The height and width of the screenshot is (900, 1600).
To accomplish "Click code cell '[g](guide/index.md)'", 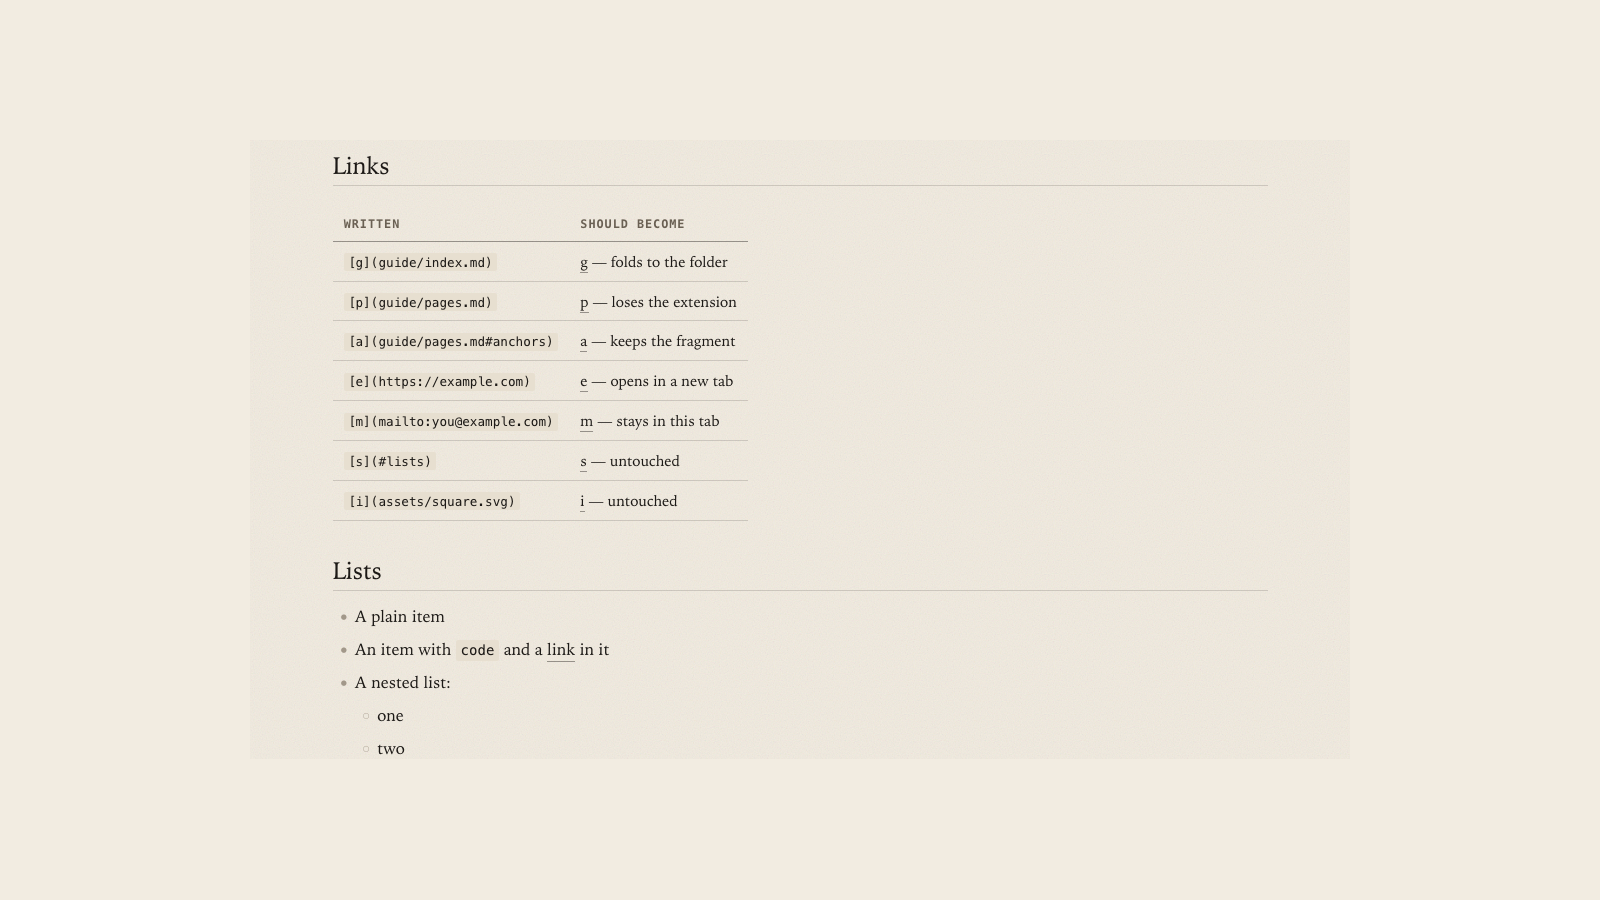I will coord(421,262).
